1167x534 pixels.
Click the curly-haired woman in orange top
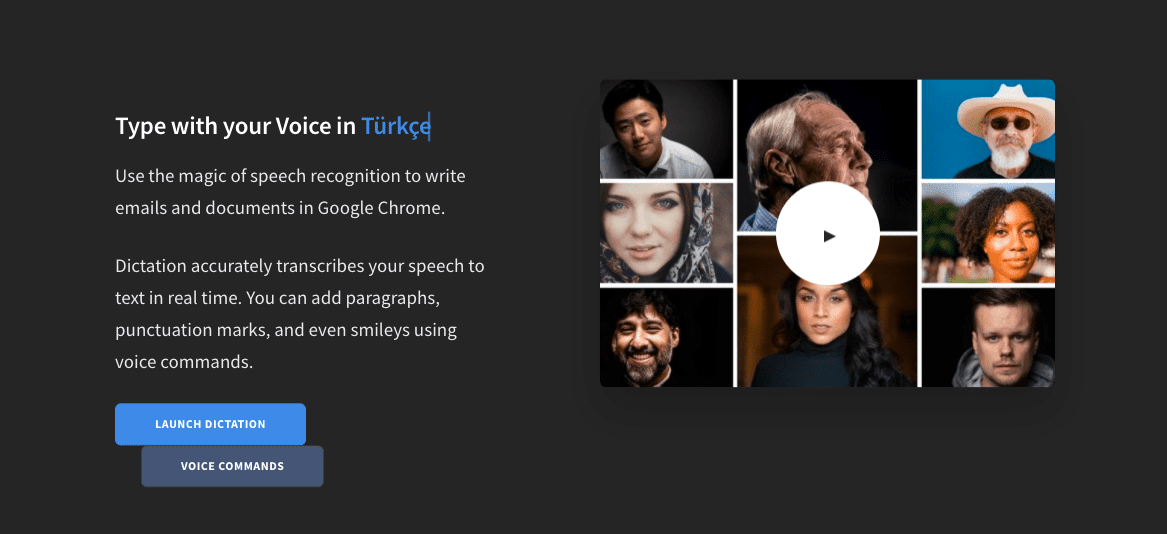988,233
